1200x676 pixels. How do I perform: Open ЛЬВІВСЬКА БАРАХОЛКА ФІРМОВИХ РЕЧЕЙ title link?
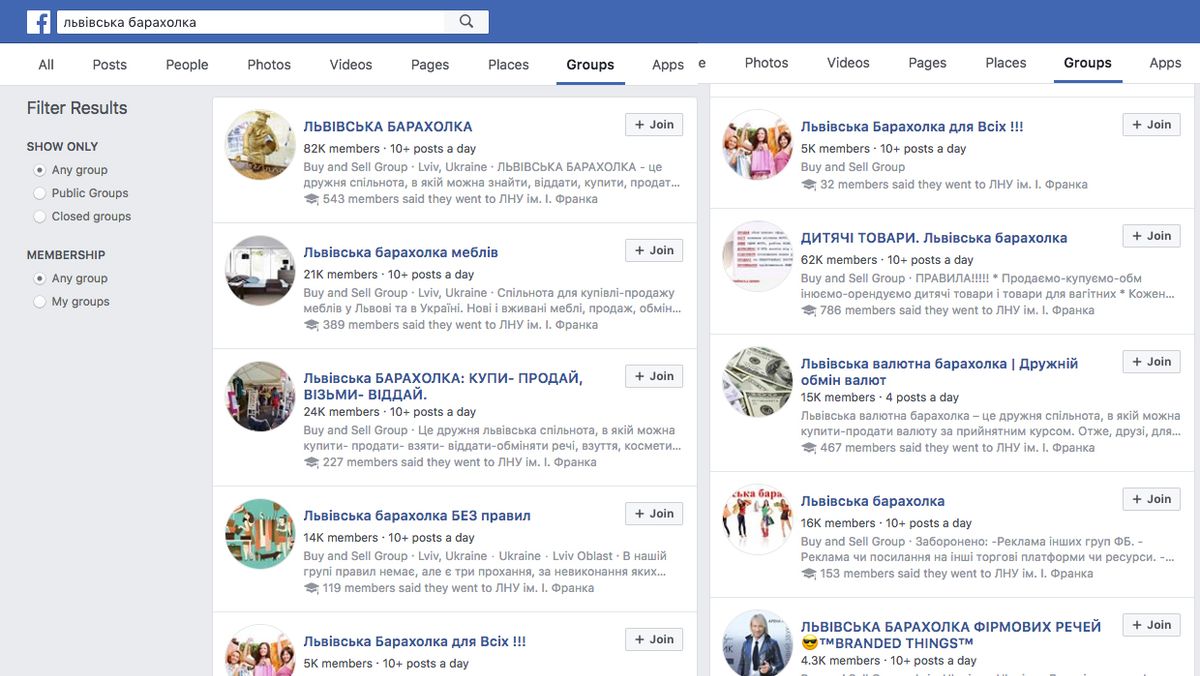951,635
